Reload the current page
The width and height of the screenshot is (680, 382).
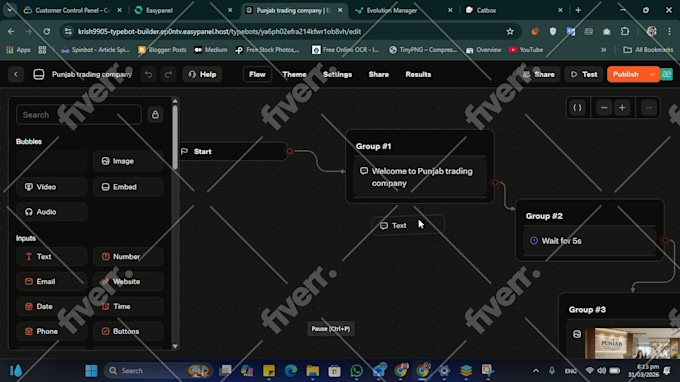pos(46,31)
